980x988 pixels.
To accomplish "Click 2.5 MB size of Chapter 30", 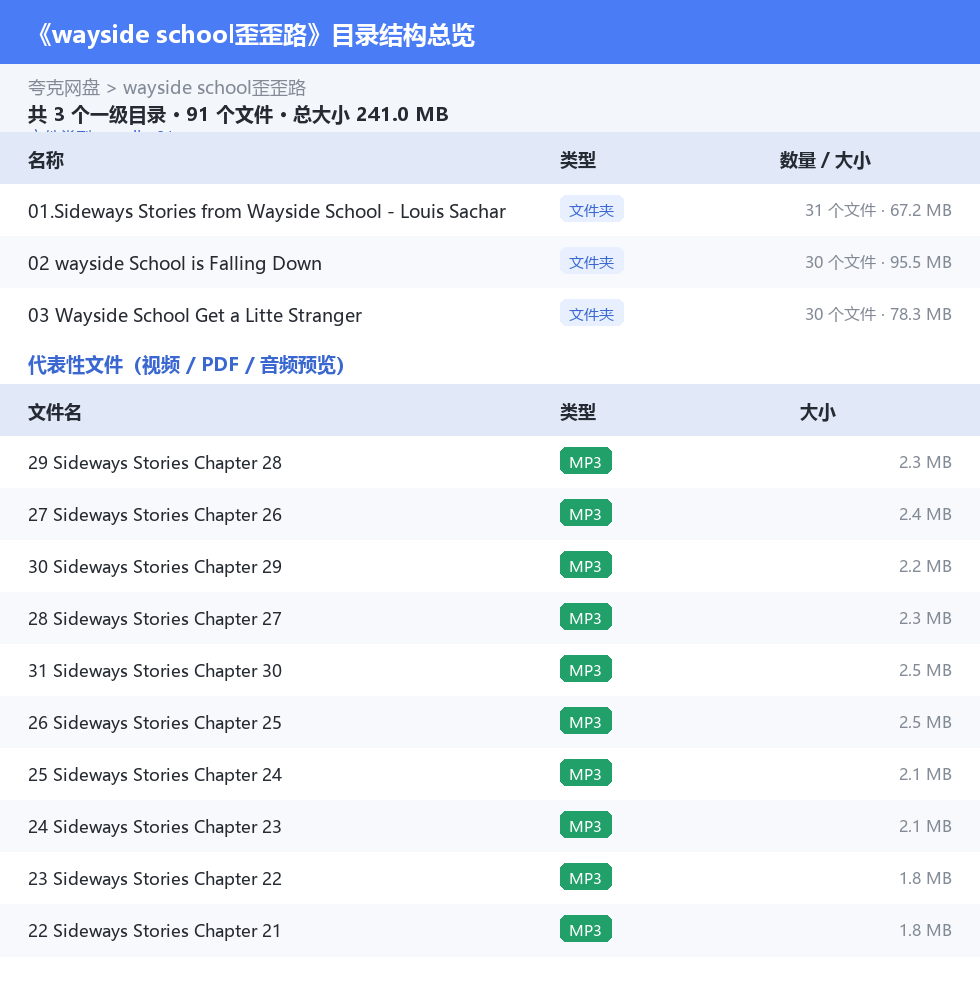I will click(925, 670).
